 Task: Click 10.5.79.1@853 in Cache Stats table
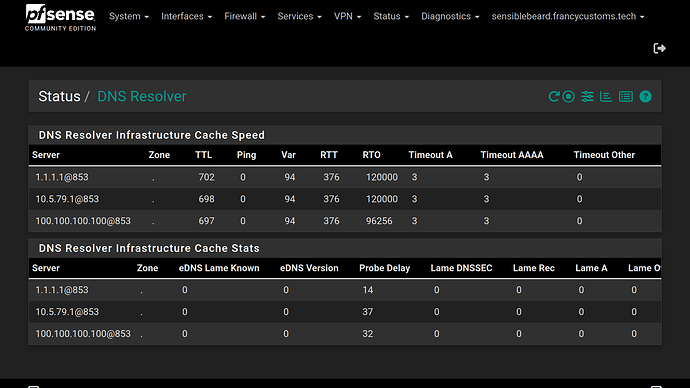point(67,312)
